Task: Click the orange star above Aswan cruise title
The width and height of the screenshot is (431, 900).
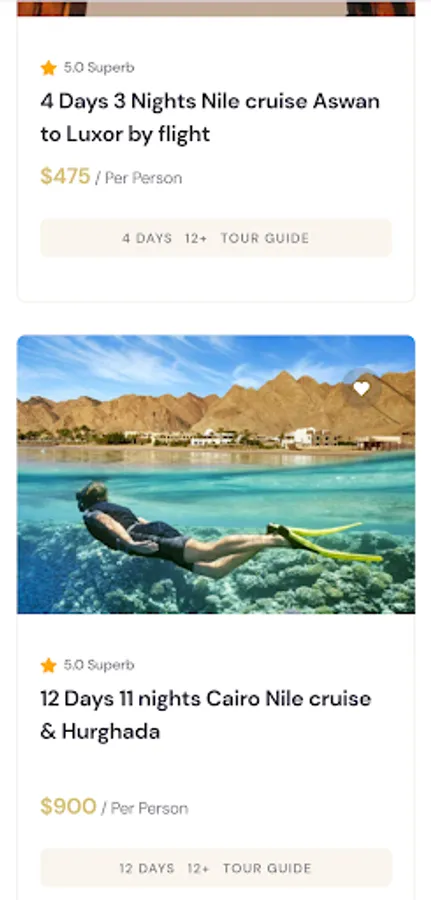Action: coord(49,68)
